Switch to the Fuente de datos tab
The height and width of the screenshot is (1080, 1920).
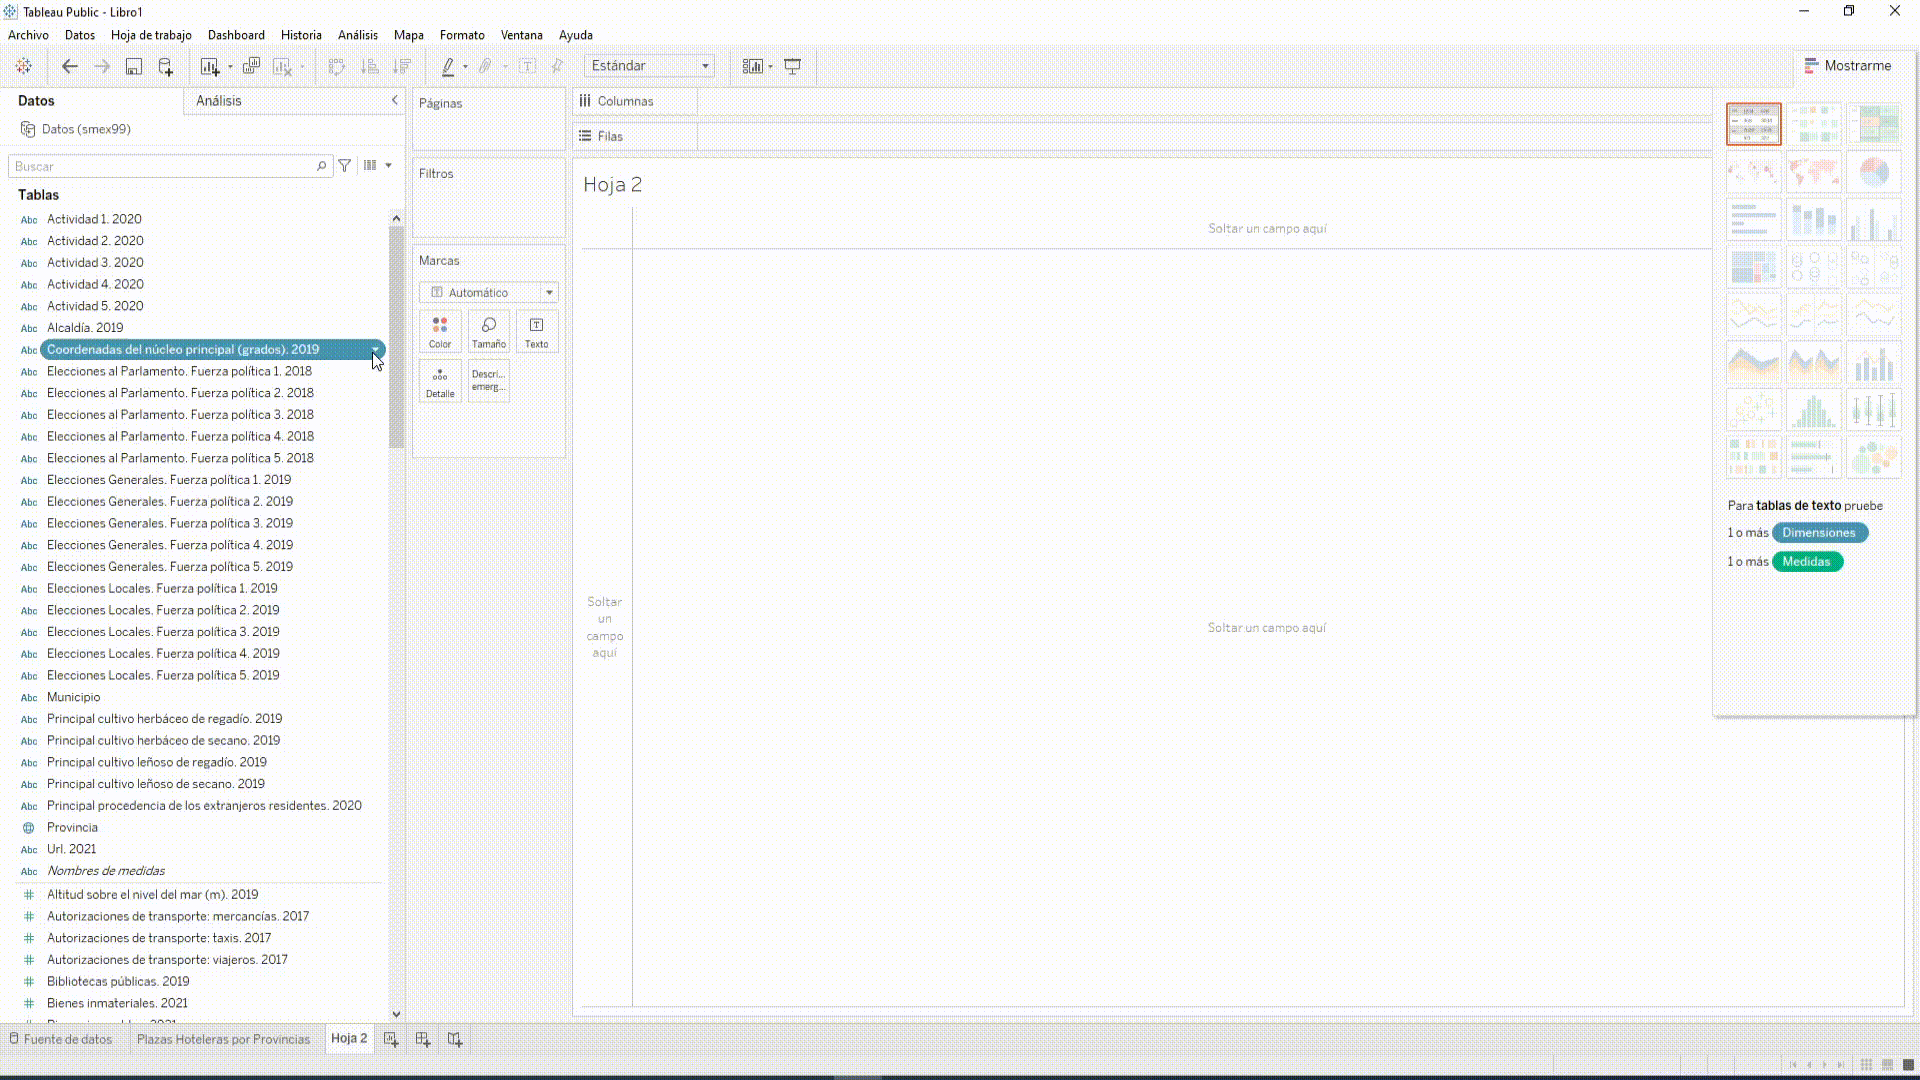[x=68, y=1039]
